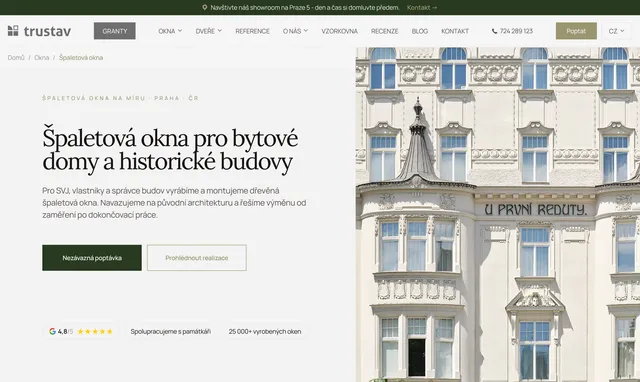This screenshot has width=640, height=382.
Task: Click the phone icon beside 724 289 123
Action: tap(494, 31)
